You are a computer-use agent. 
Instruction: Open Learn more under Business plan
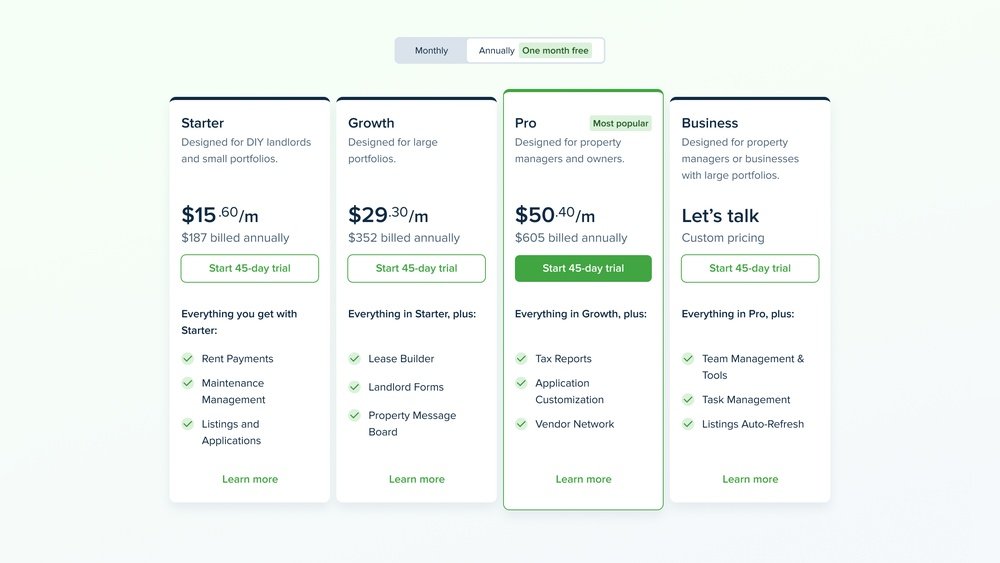tap(750, 479)
